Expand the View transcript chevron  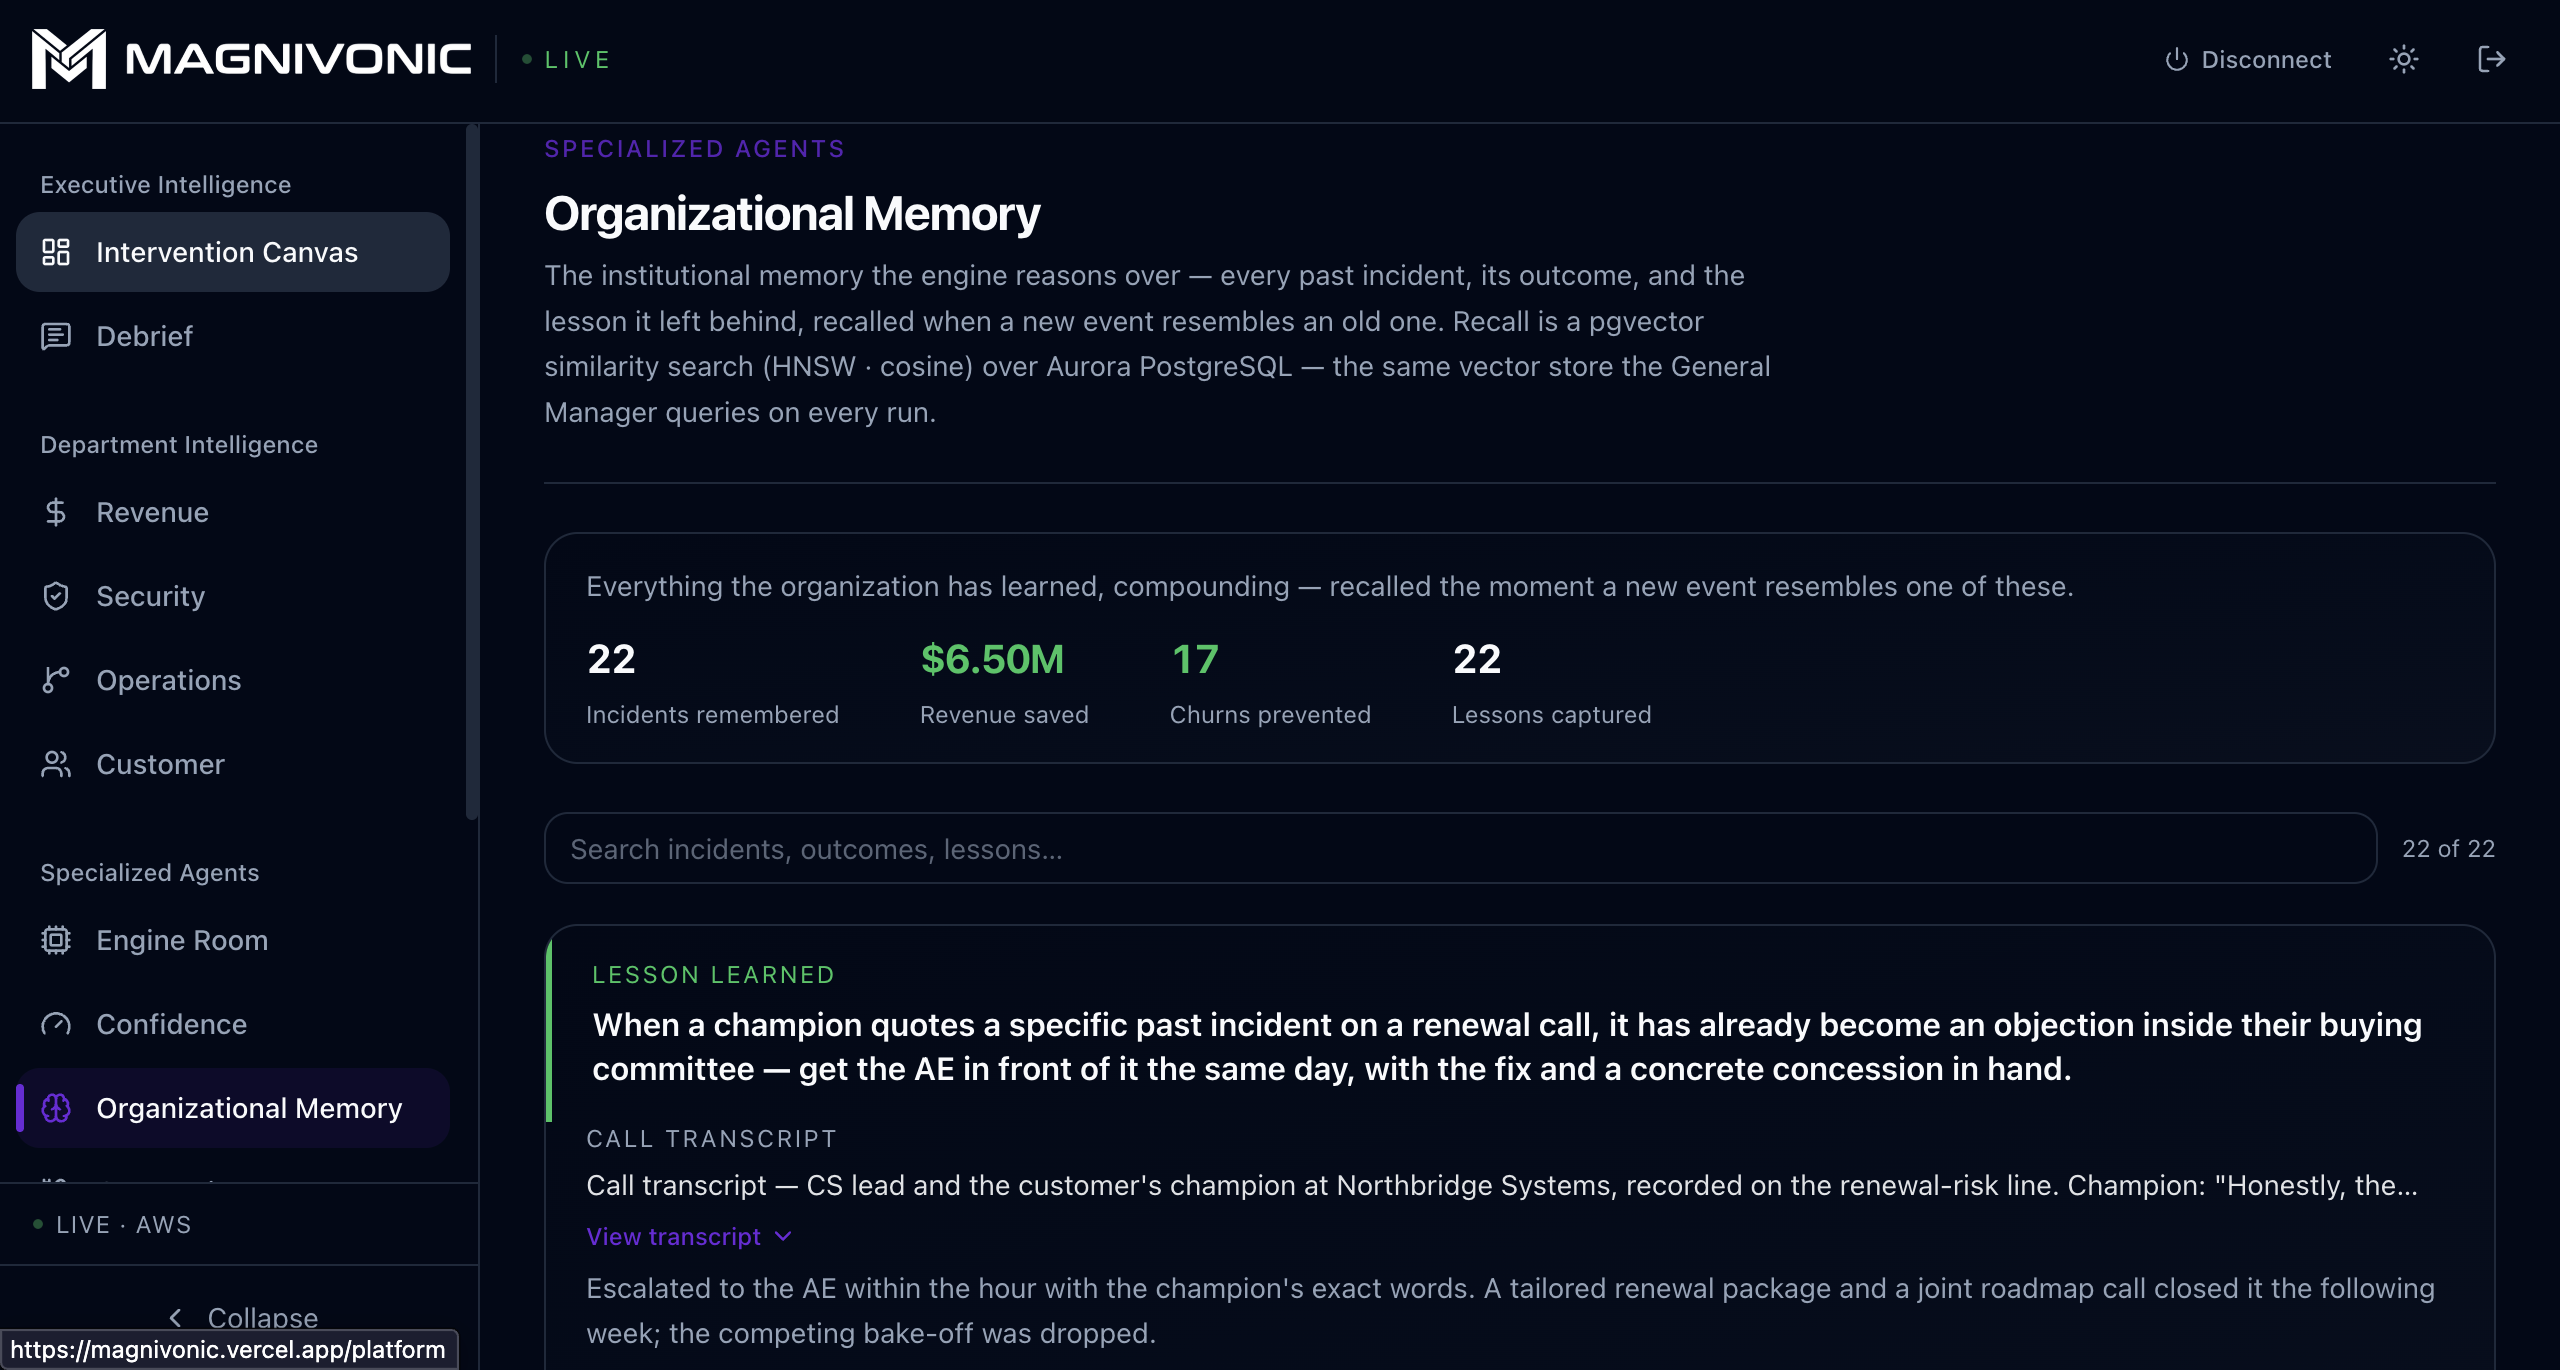coord(784,1237)
